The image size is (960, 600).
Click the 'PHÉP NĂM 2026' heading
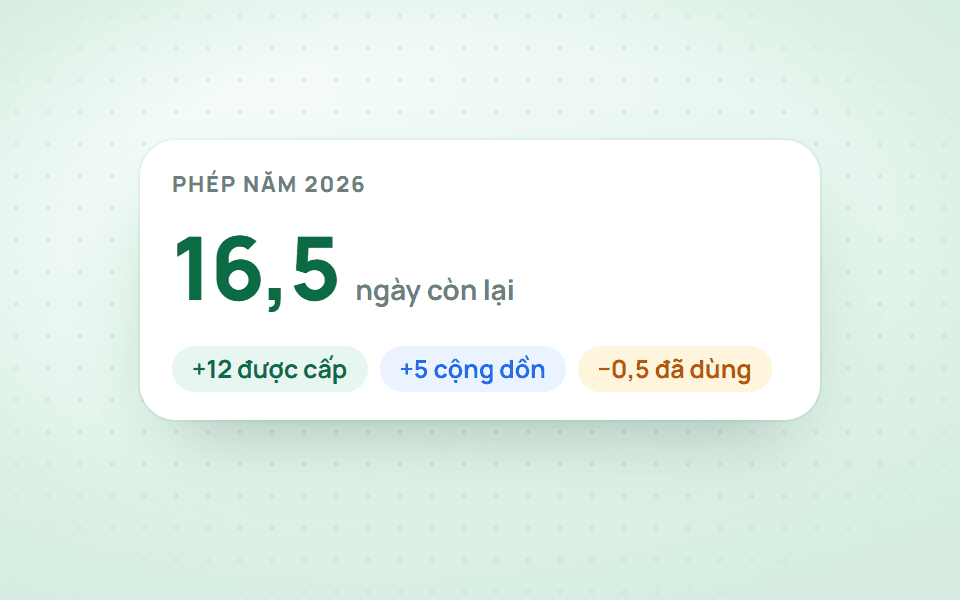(268, 184)
